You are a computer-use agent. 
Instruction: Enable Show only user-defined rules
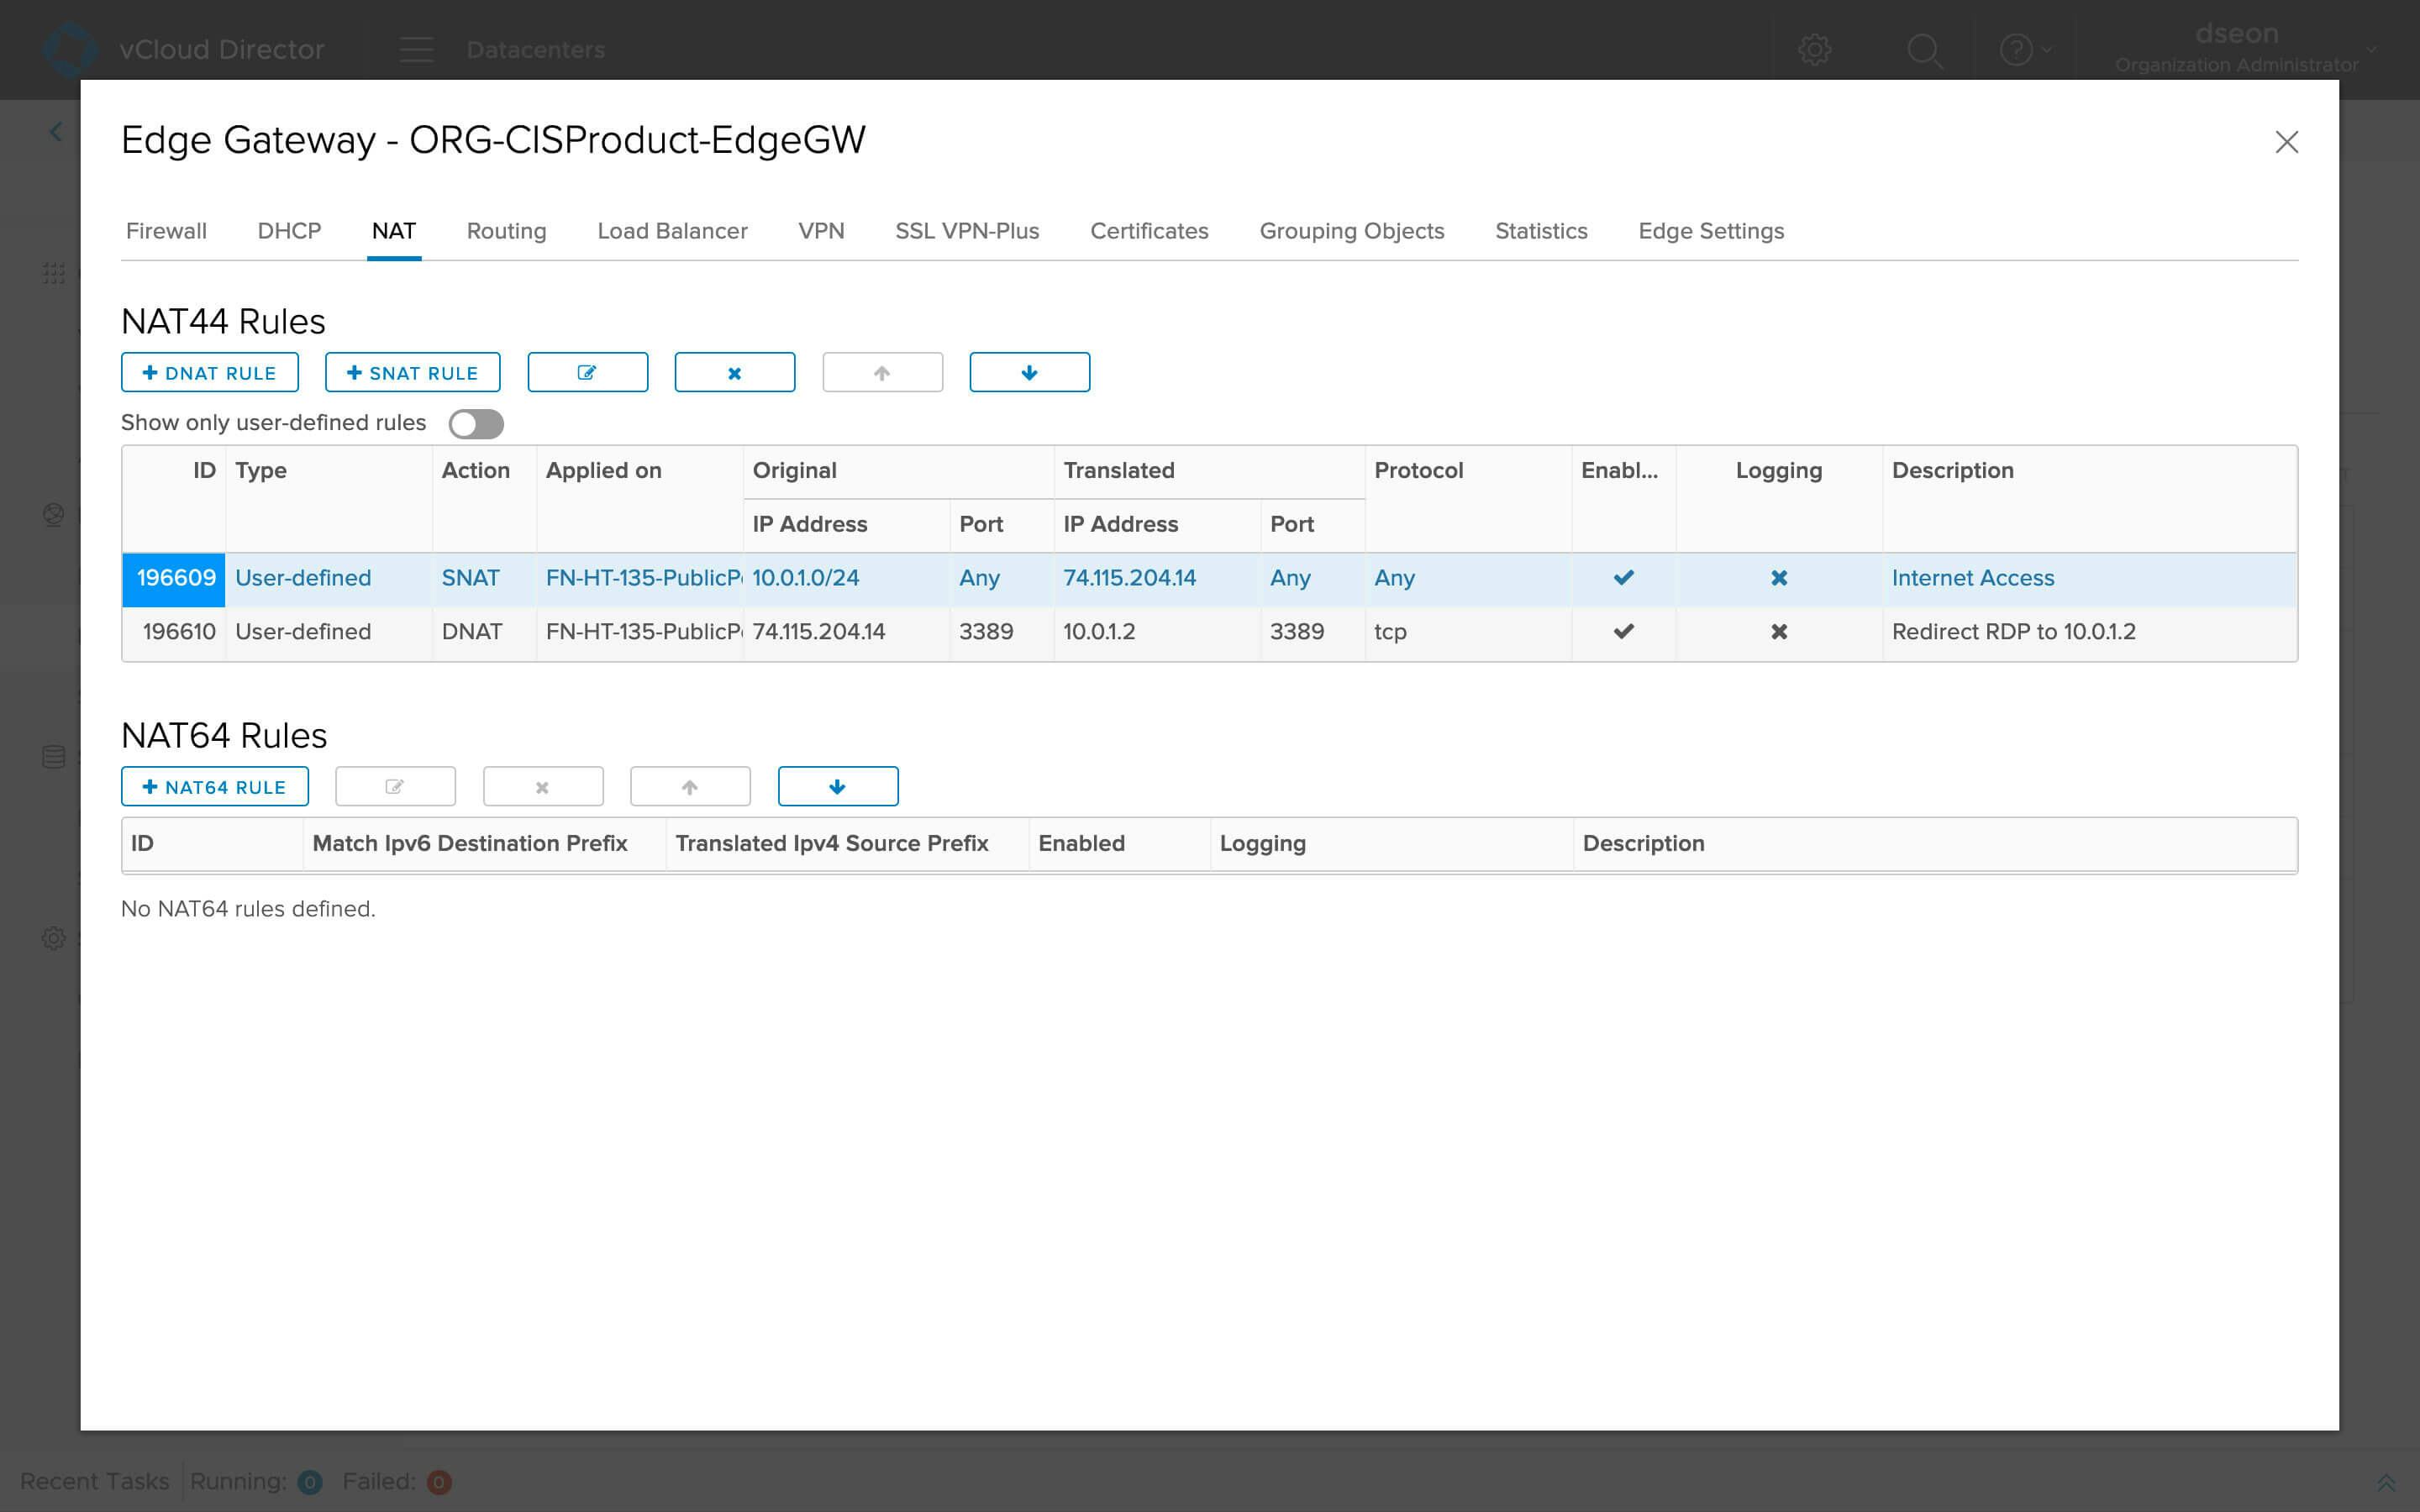(476, 423)
